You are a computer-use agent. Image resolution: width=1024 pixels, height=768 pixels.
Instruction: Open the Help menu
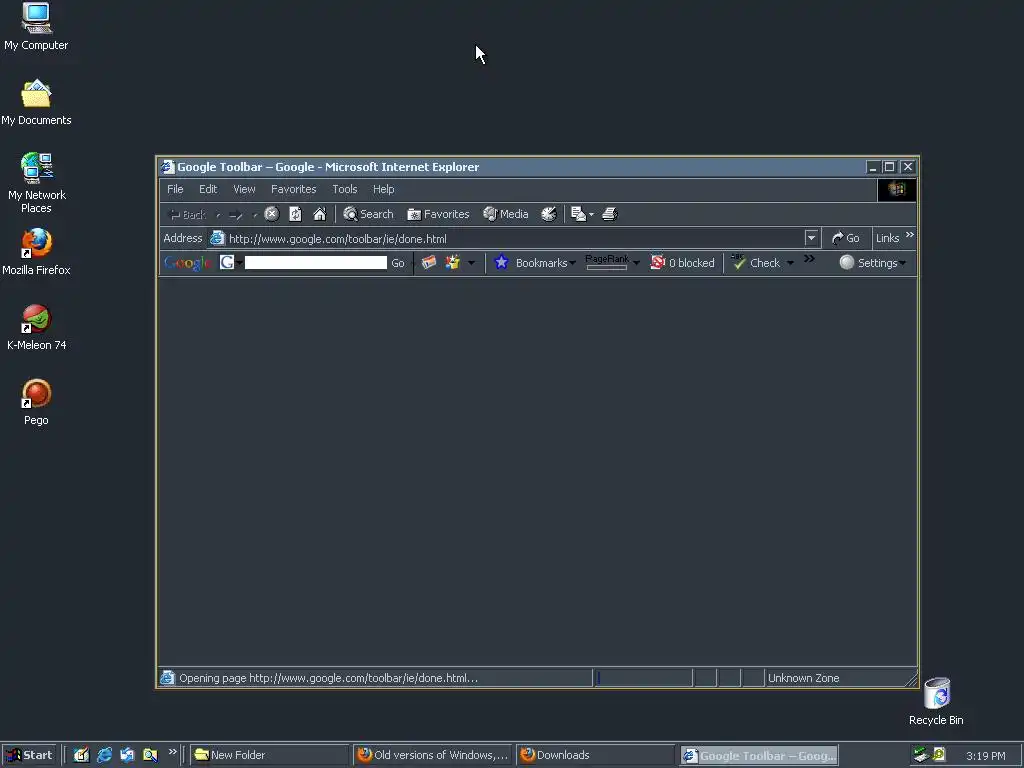click(383, 189)
